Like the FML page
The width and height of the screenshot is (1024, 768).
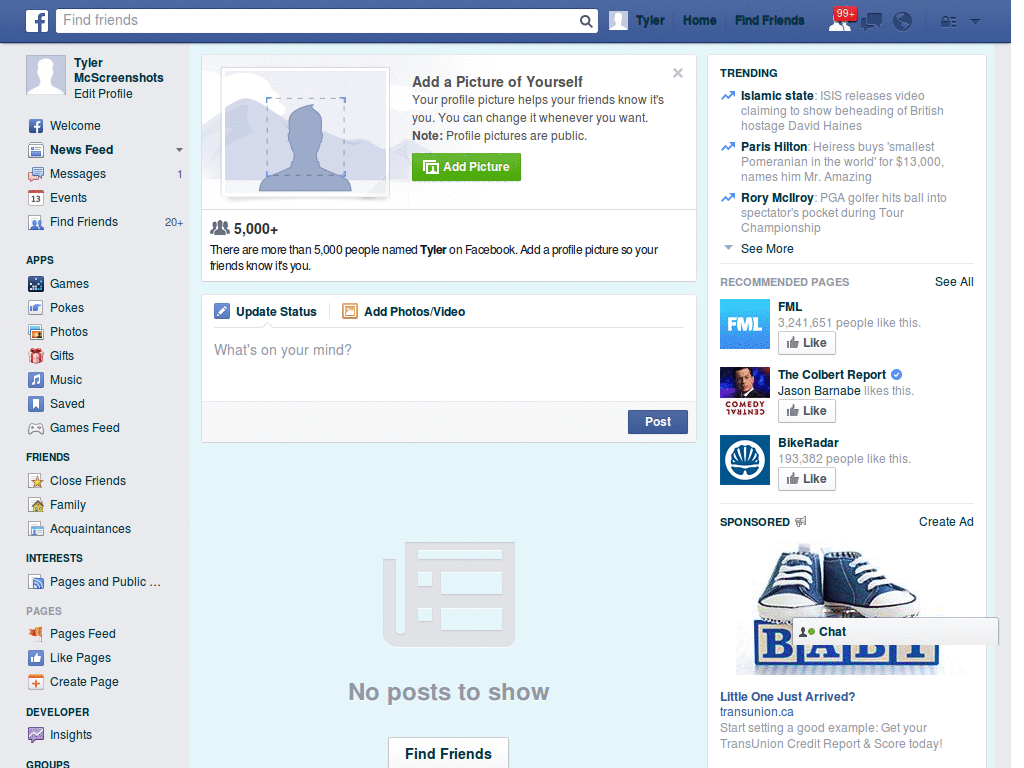pyautogui.click(x=807, y=343)
